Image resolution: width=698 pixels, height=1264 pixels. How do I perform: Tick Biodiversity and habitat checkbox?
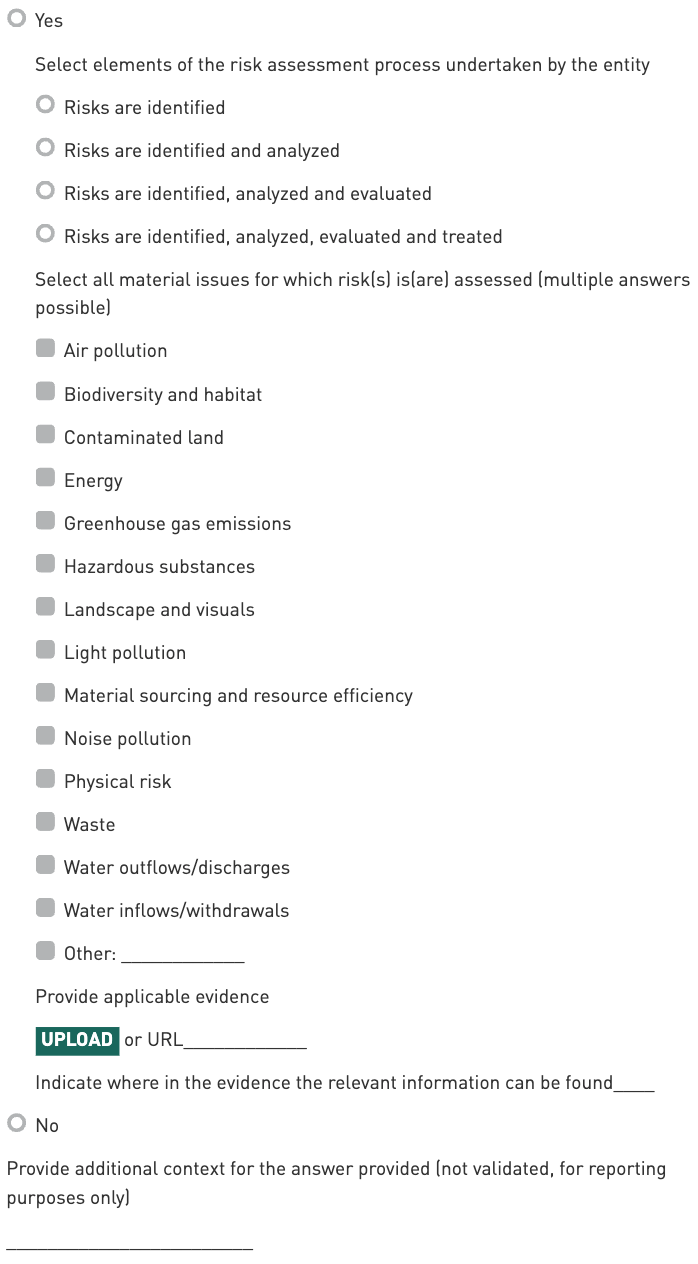[x=45, y=392]
